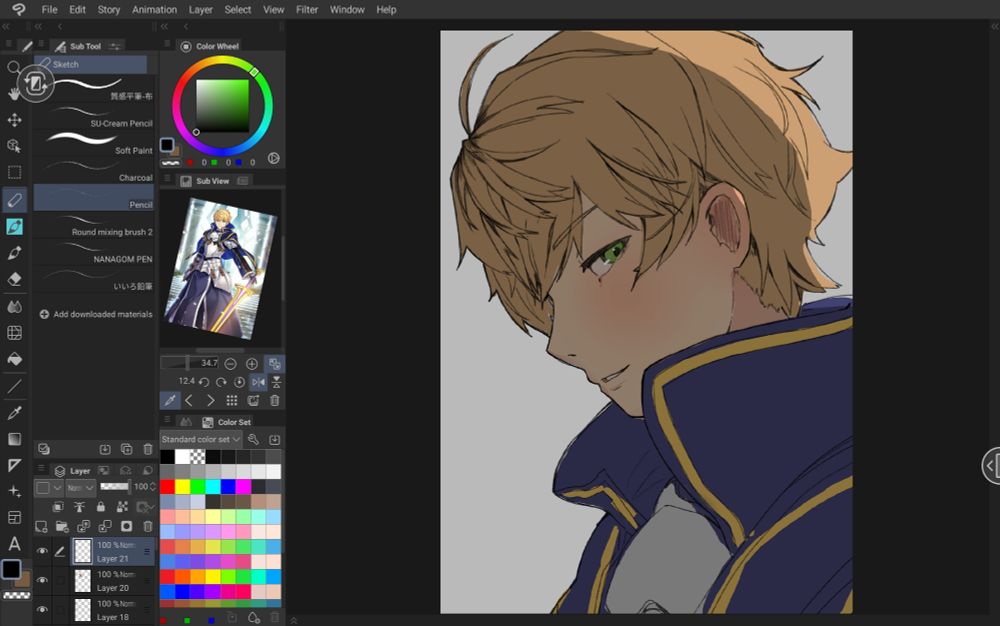Select the Ruler triangle tool
1000x626 pixels.
(14, 465)
